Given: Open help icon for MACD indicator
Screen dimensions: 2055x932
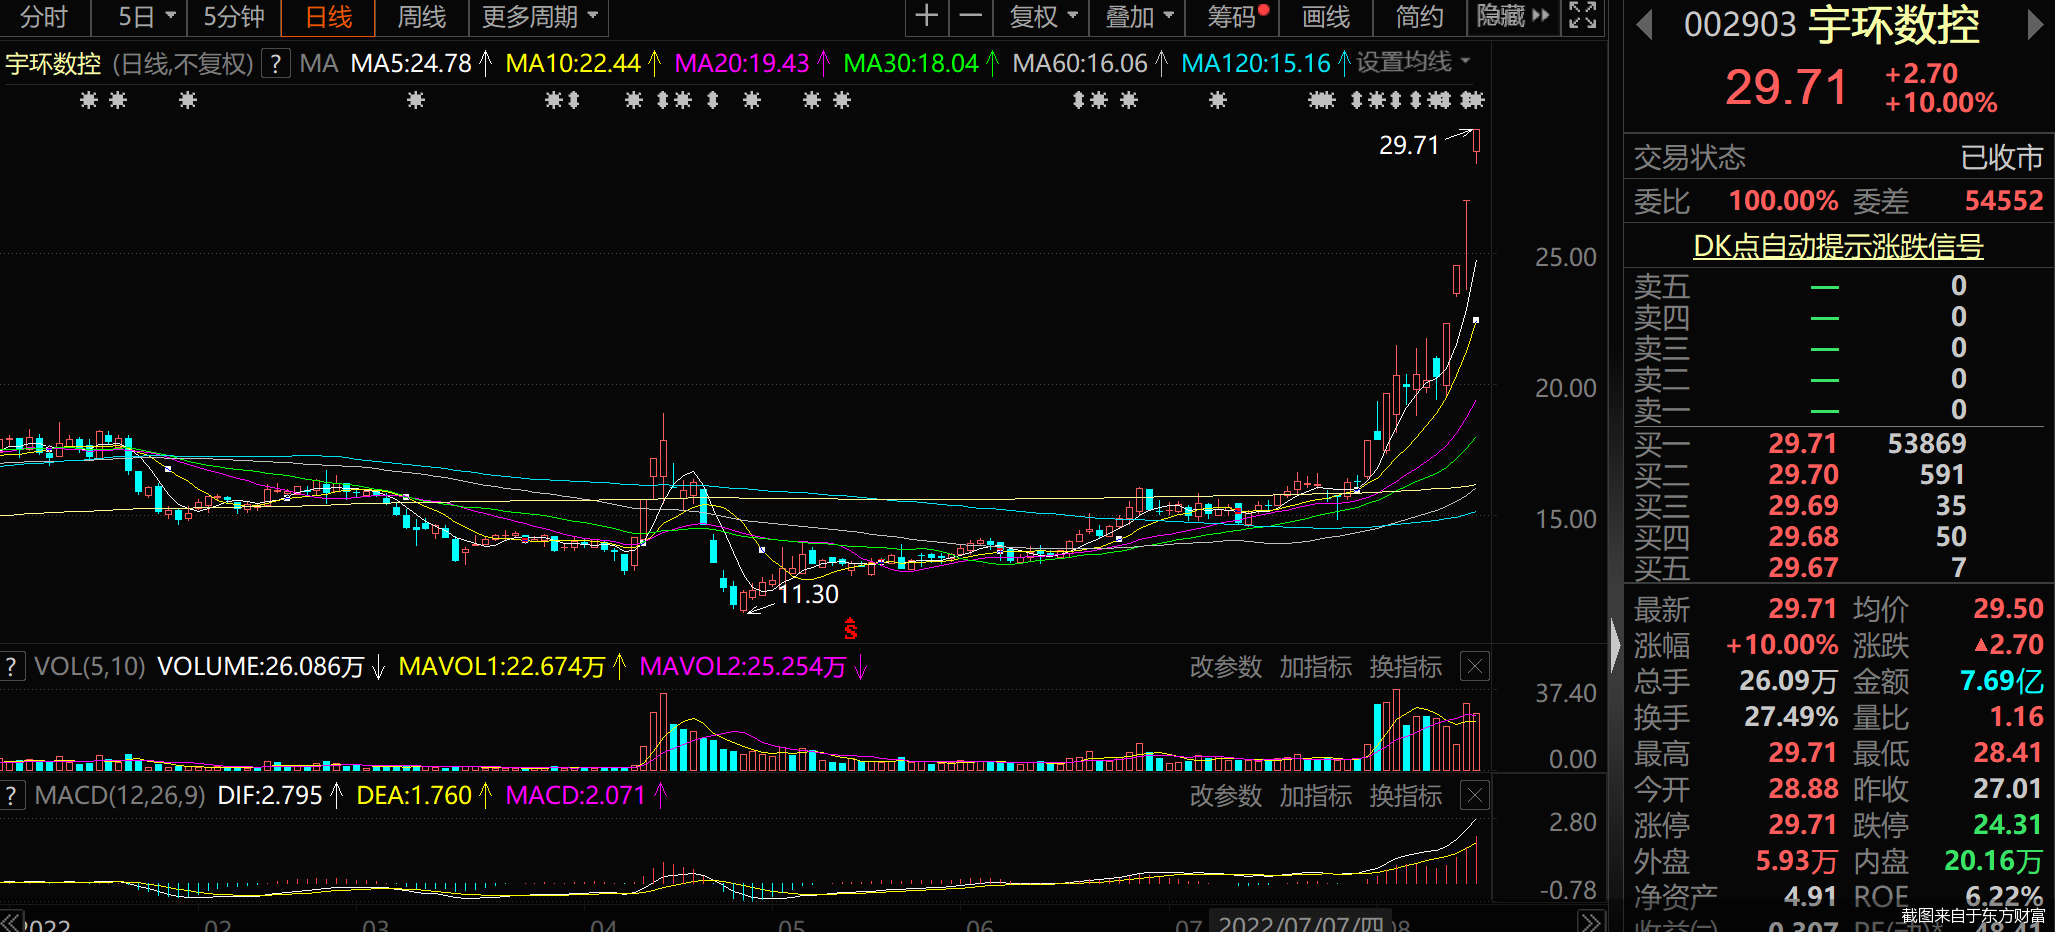Looking at the screenshot, I should 12,796.
